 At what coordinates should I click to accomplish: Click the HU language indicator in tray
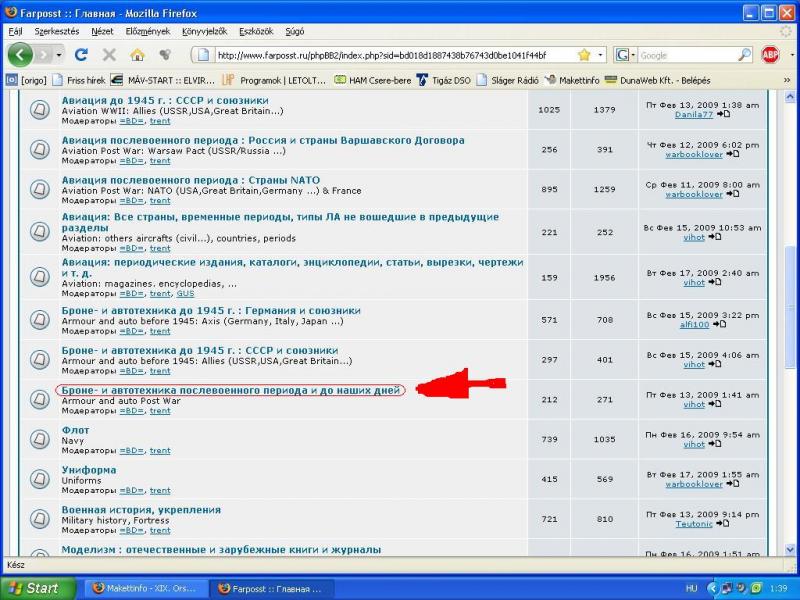click(691, 589)
